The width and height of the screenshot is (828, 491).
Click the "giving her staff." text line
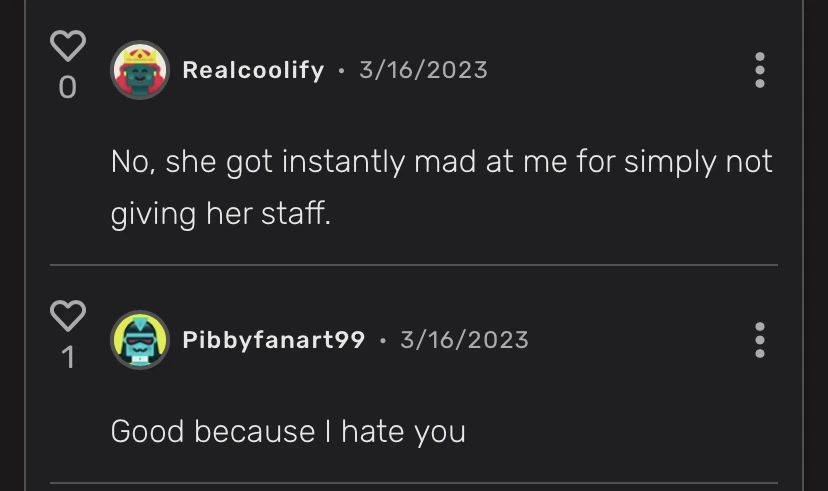(x=220, y=214)
